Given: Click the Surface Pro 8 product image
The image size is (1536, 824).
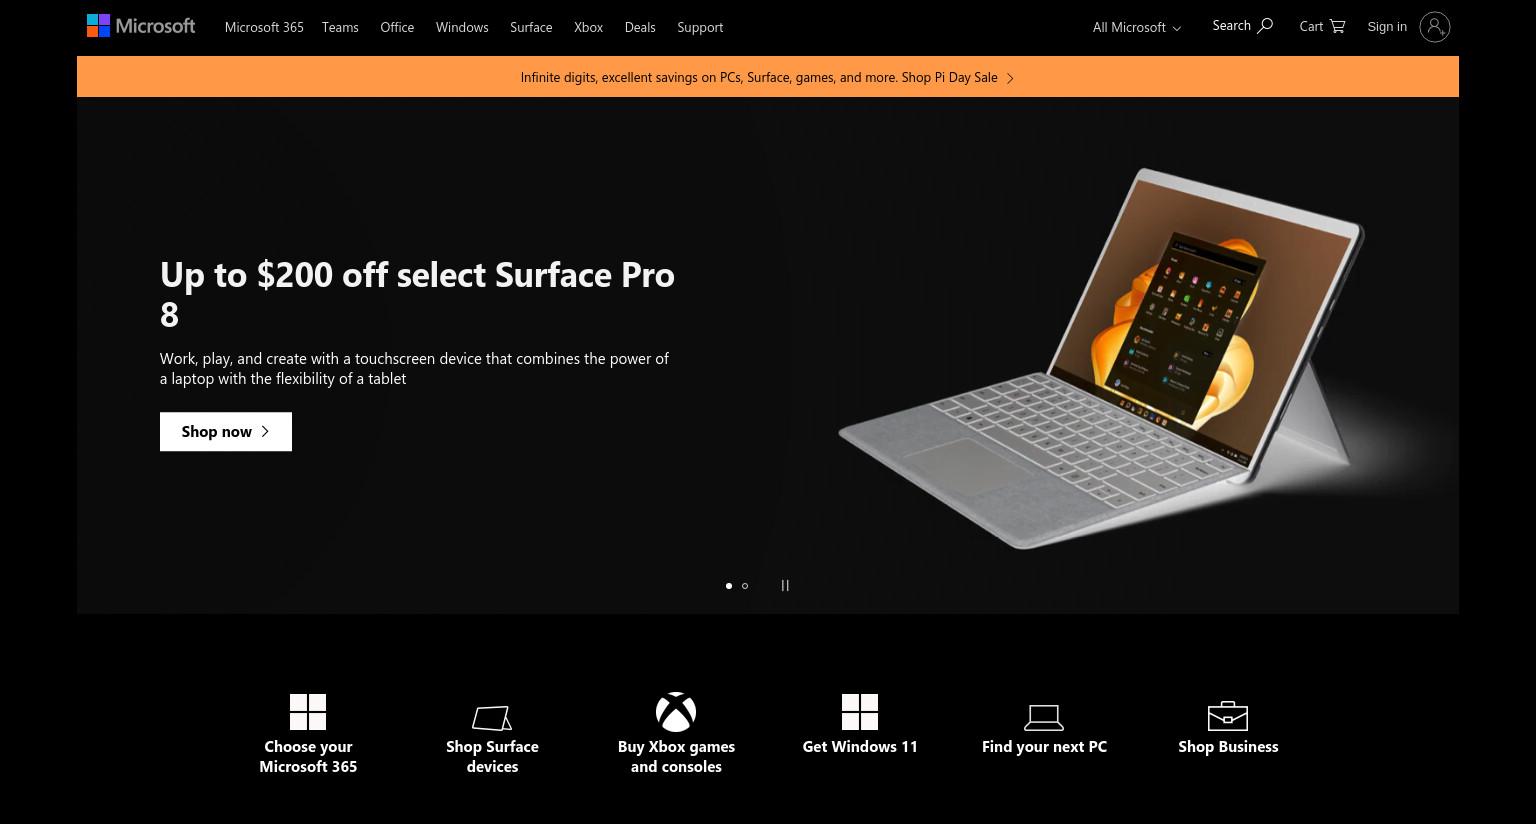Looking at the screenshot, I should coord(1100,358).
